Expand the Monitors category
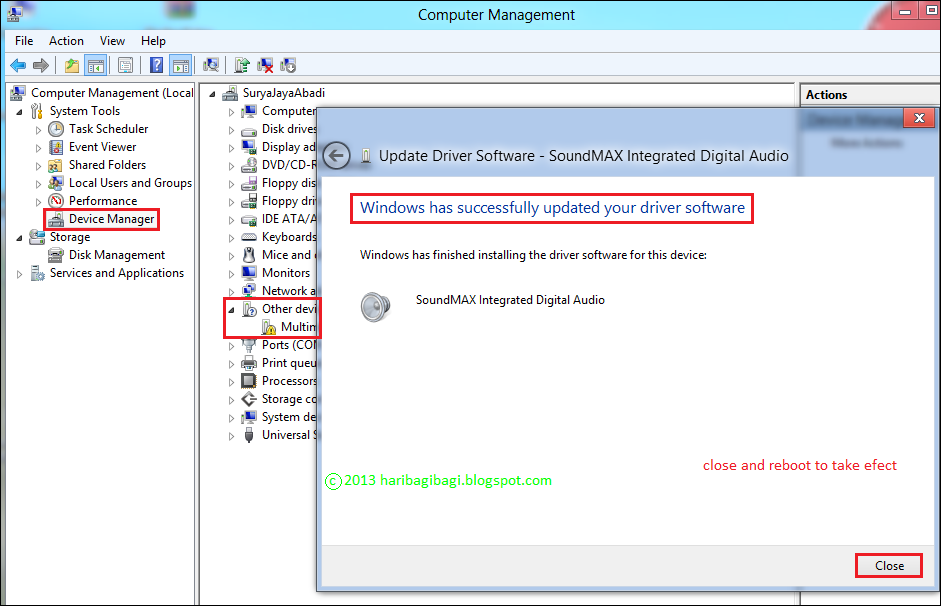The height and width of the screenshot is (606, 941). click(x=232, y=274)
